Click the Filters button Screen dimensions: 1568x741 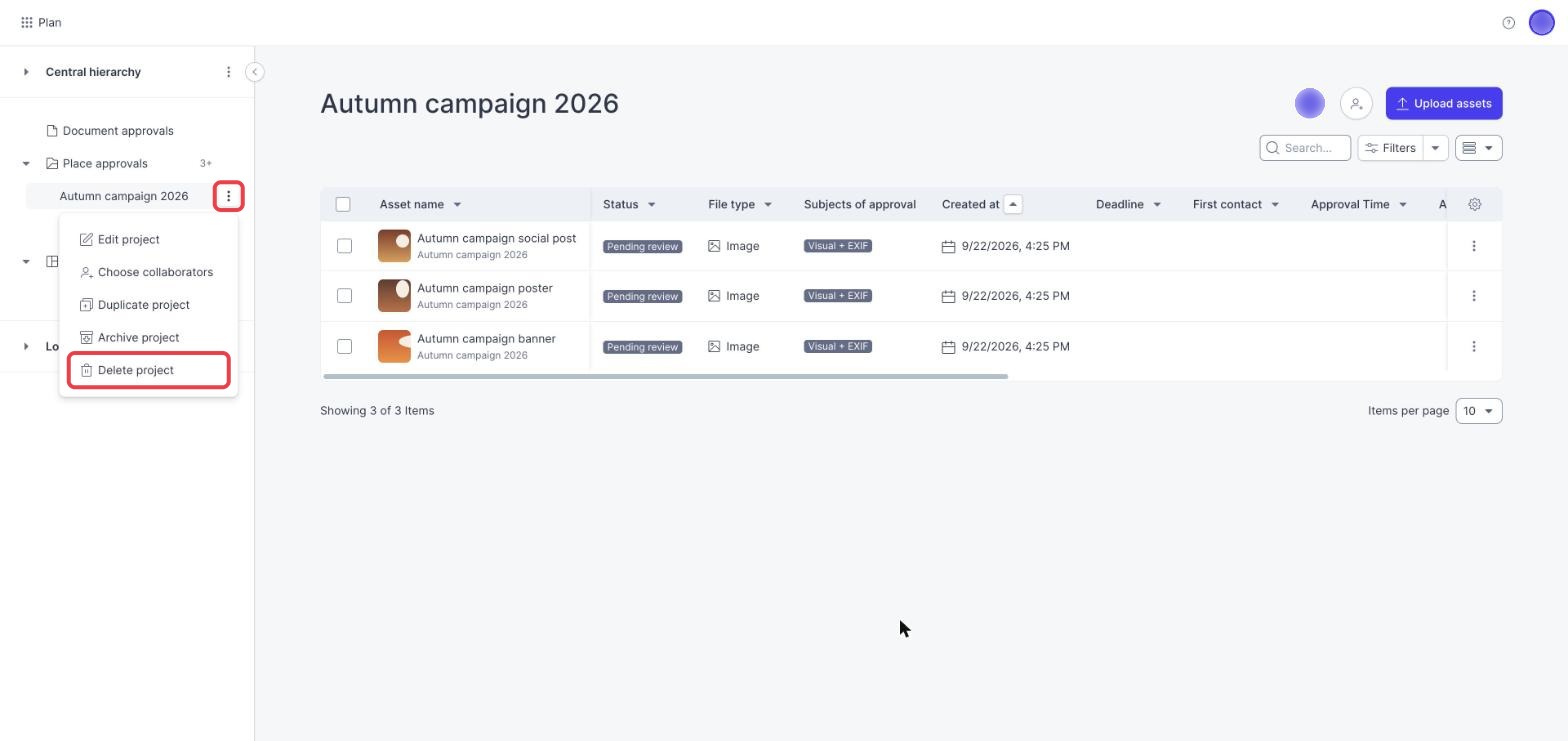[1390, 148]
